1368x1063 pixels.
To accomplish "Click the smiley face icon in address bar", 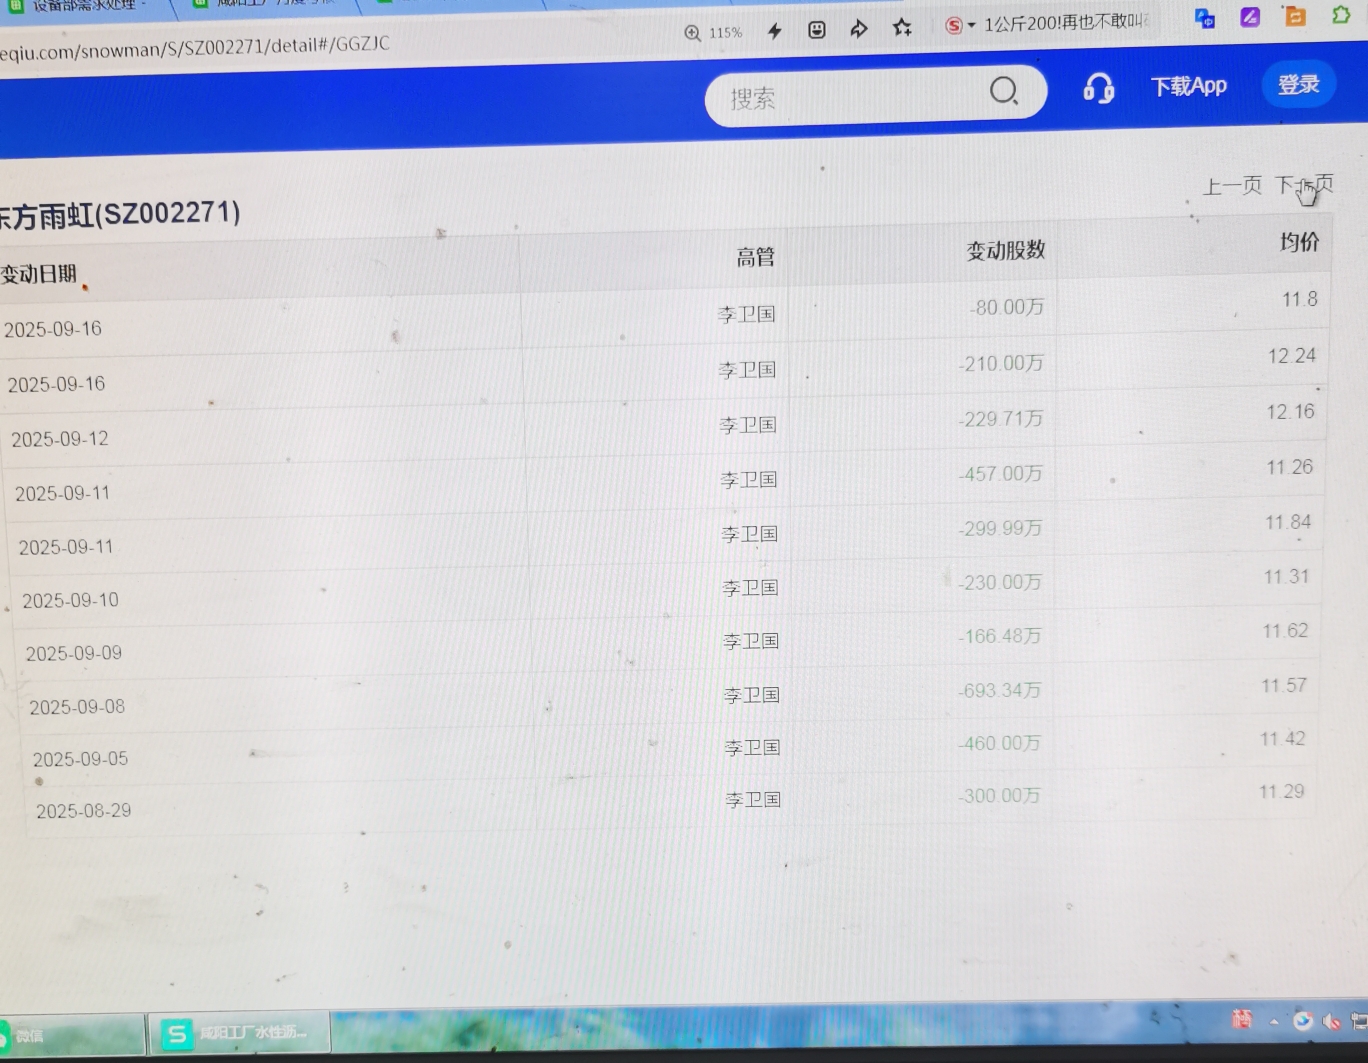I will (817, 30).
